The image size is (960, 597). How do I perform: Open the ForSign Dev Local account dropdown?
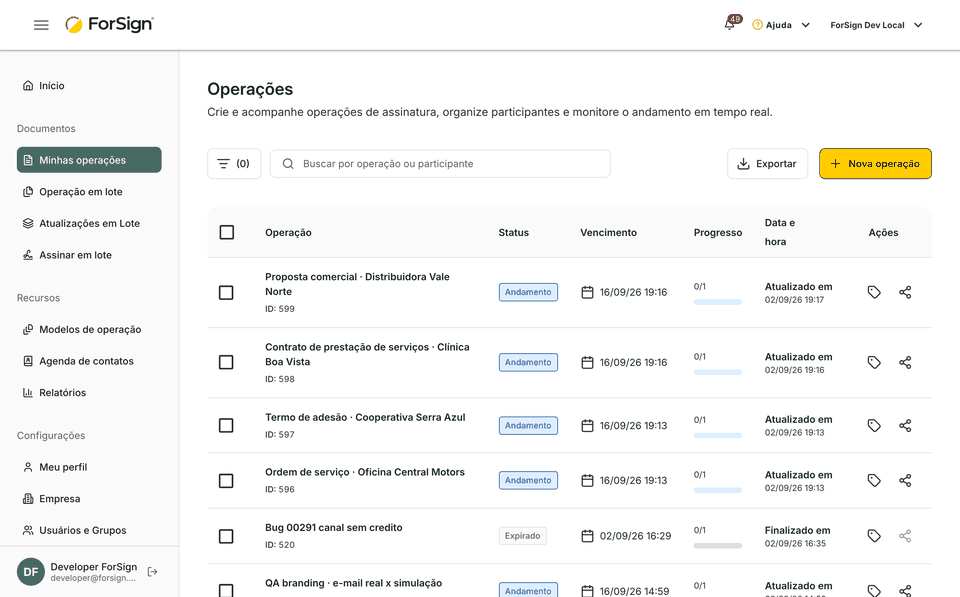point(876,25)
